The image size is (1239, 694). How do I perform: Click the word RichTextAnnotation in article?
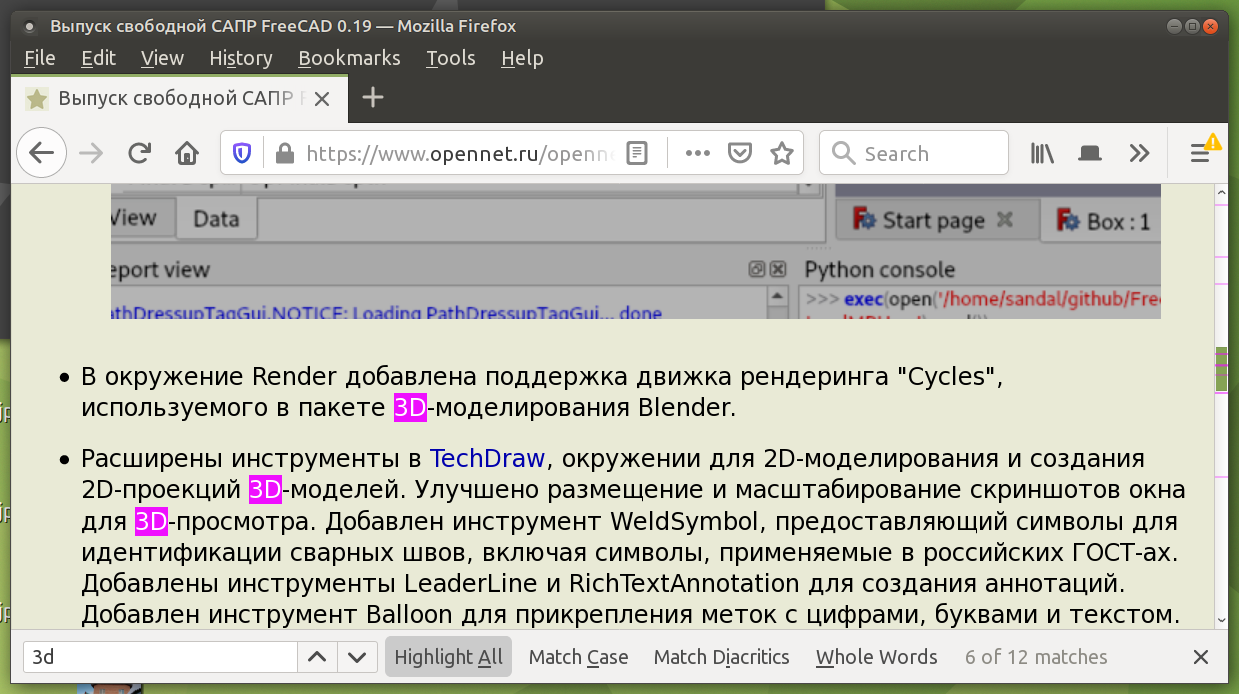(685, 583)
